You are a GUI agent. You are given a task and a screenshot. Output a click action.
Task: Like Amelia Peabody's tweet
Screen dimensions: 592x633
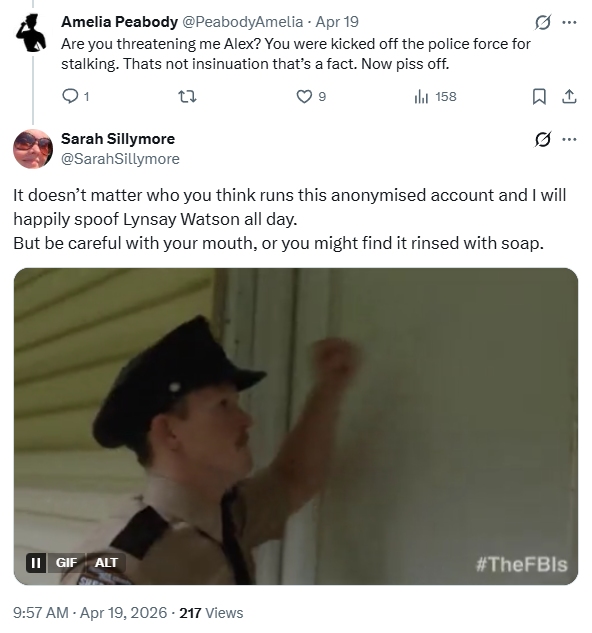click(311, 96)
